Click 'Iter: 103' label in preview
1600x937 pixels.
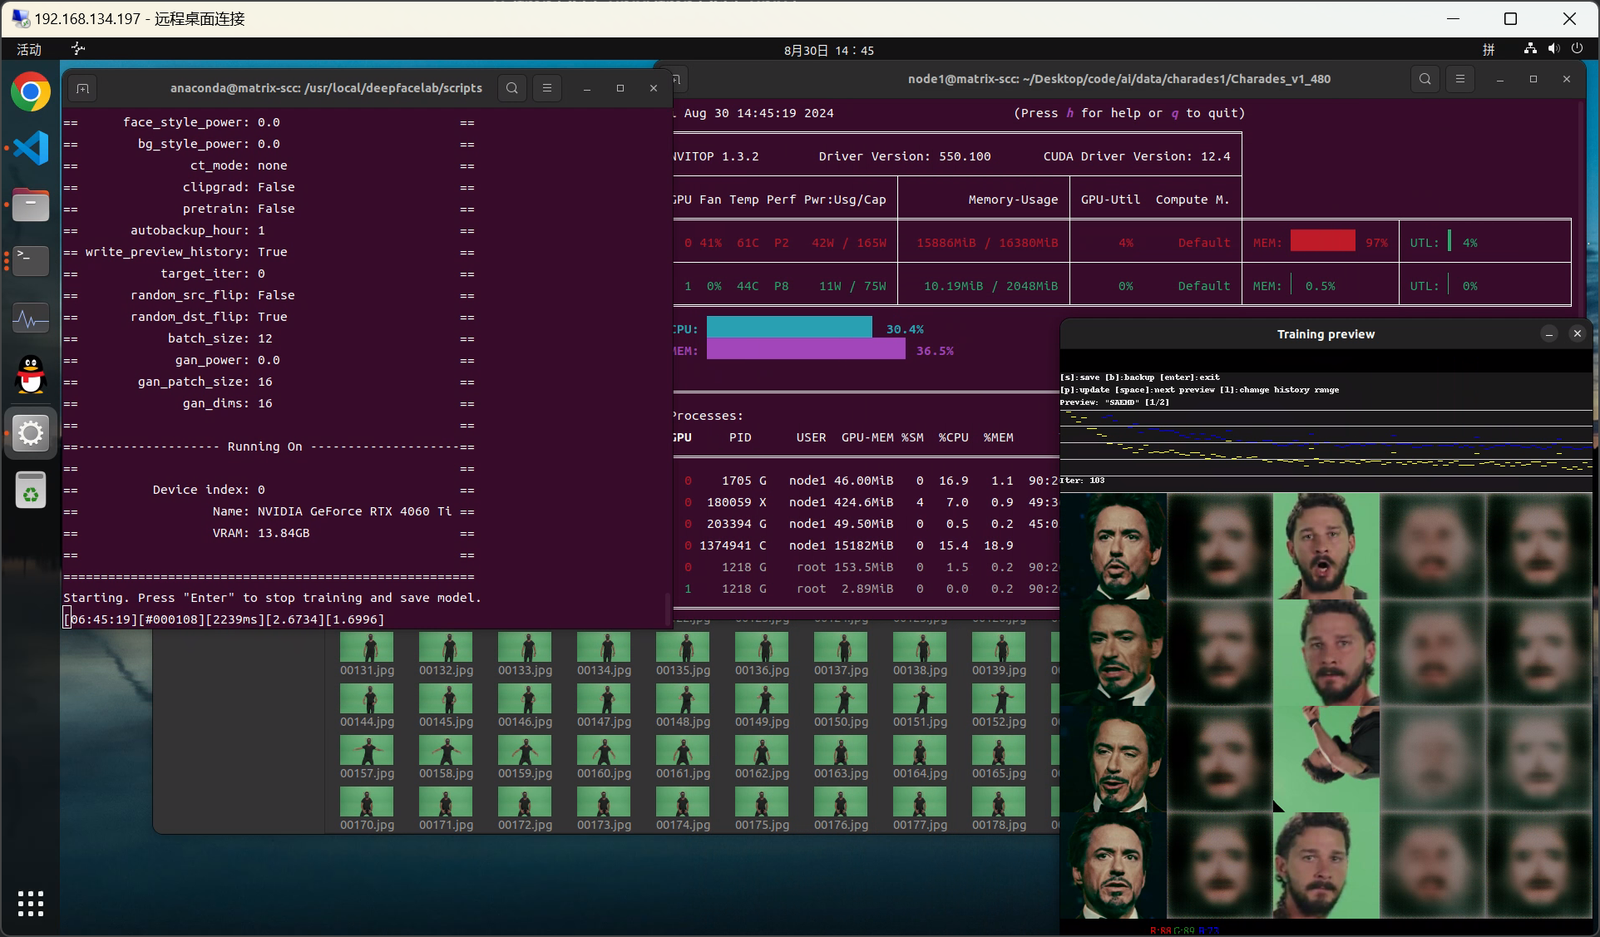1082,480
